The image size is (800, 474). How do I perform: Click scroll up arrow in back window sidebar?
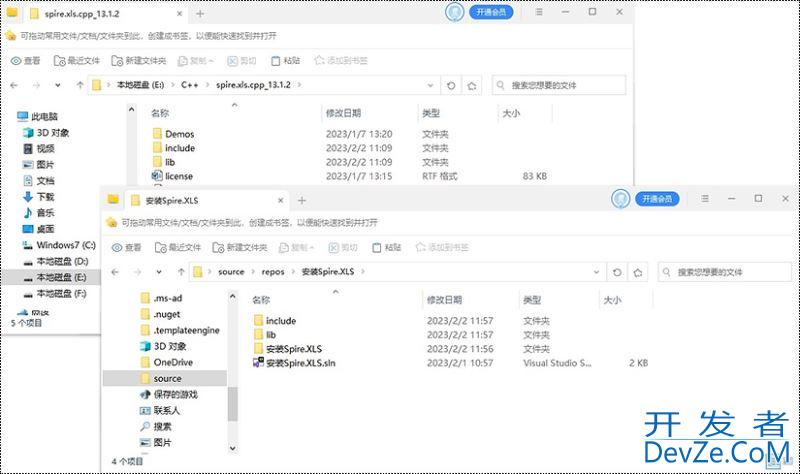[x=132, y=109]
